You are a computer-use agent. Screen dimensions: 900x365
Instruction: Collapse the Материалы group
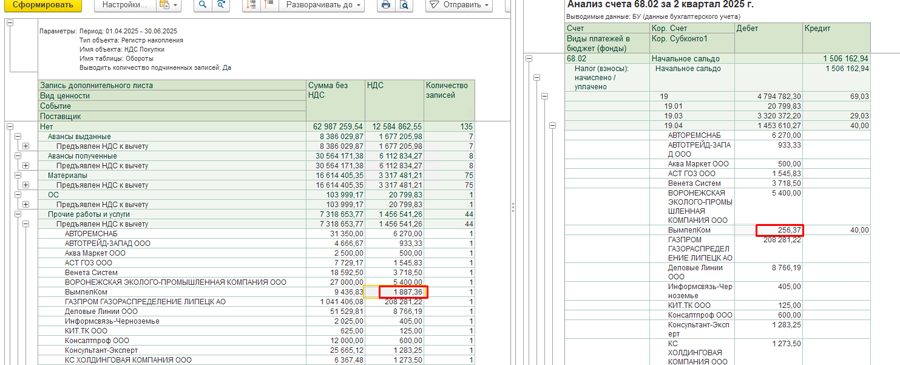tap(18, 175)
